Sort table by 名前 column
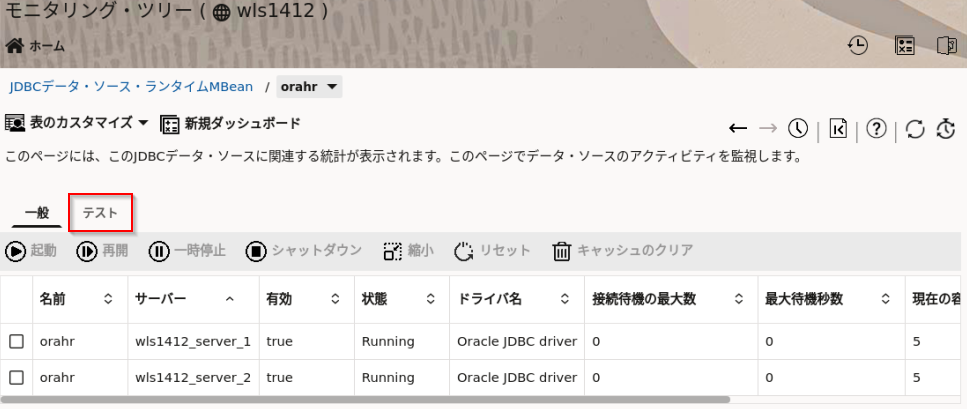The height and width of the screenshot is (409, 967). click(x=108, y=299)
